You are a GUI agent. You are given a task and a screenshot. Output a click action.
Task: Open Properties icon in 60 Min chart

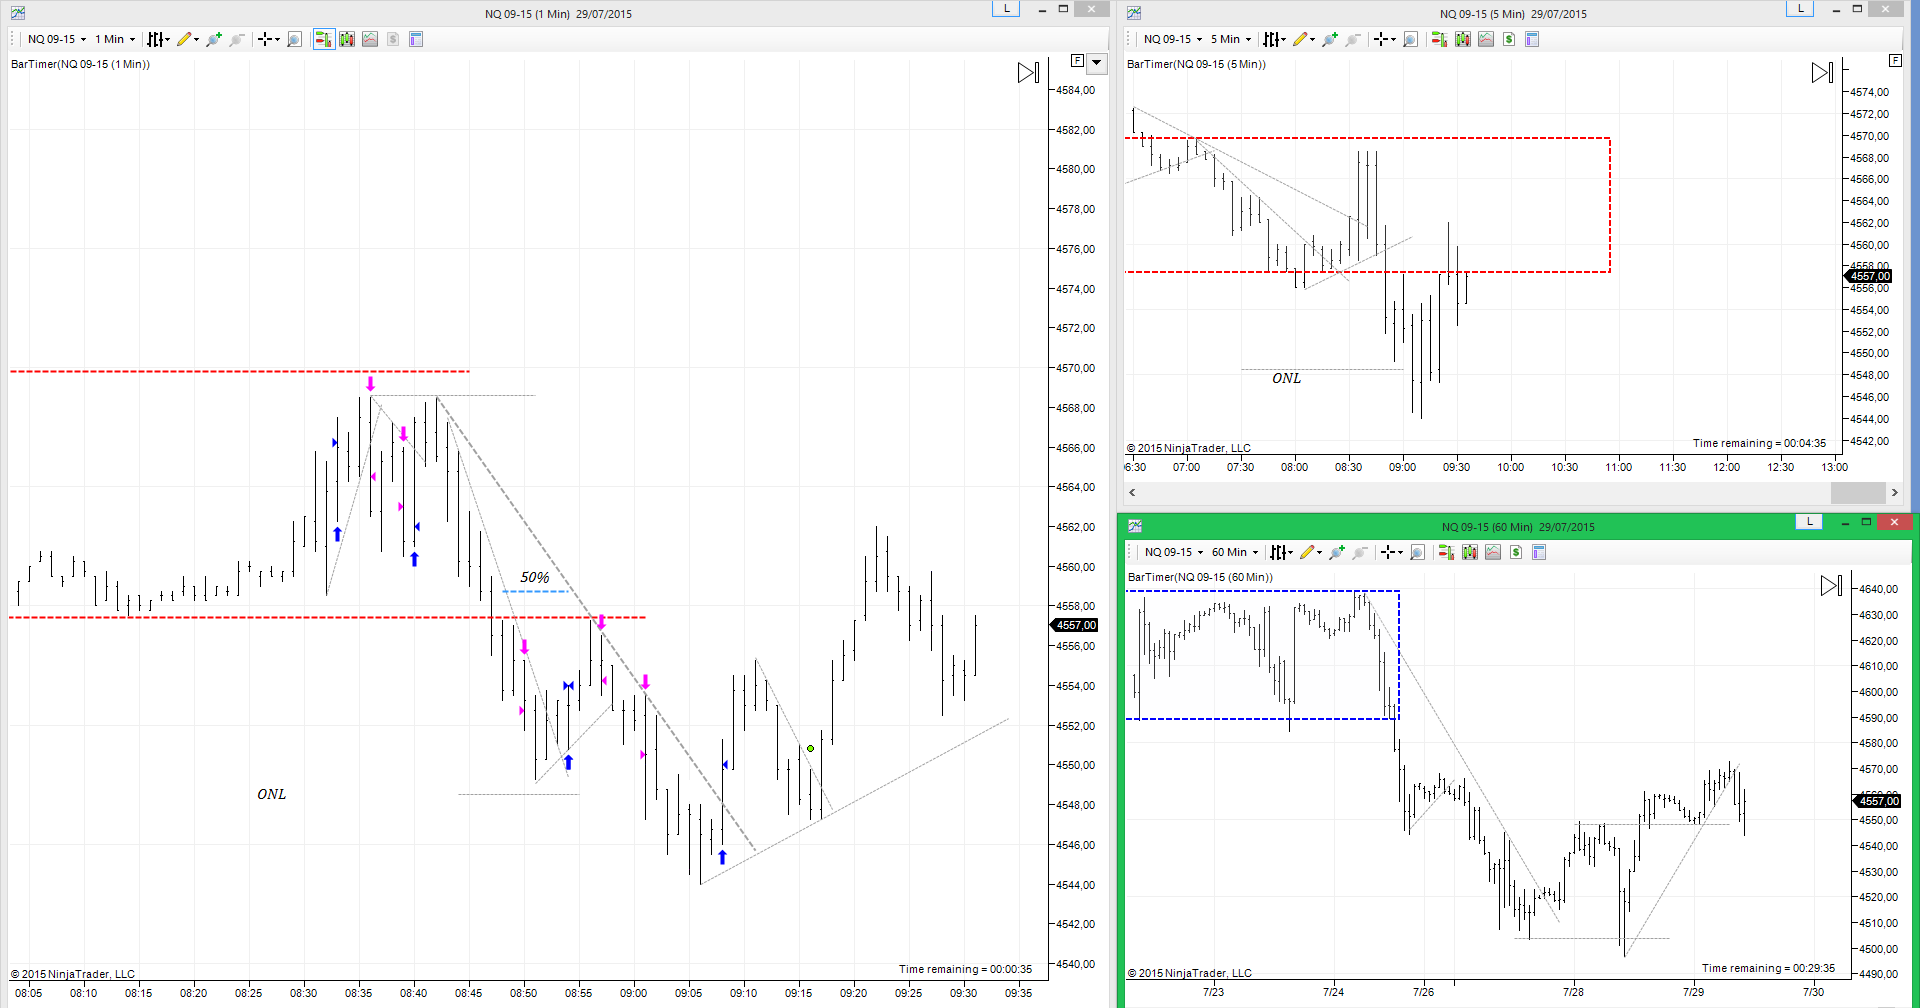(1539, 552)
